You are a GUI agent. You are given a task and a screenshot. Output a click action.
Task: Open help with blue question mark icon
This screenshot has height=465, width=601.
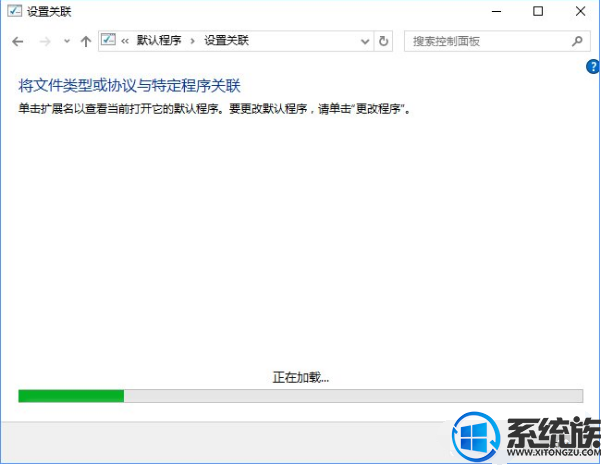click(x=593, y=67)
